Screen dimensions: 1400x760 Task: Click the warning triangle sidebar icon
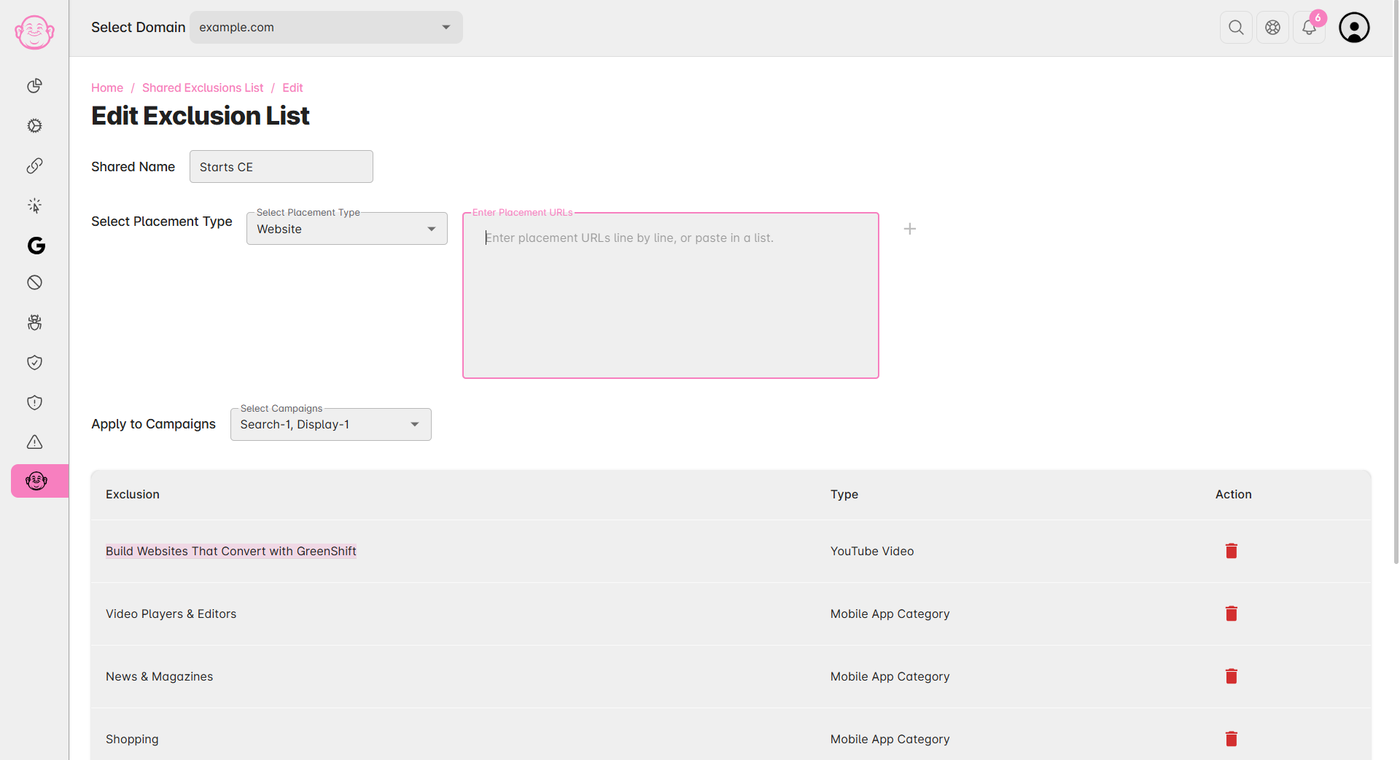click(x=35, y=442)
